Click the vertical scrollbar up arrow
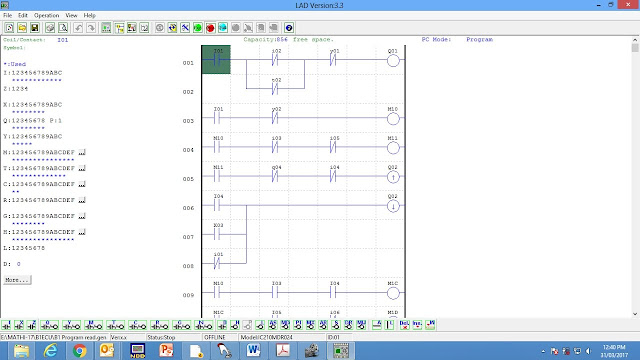This screenshot has height=360, width=640. click(x=635, y=40)
